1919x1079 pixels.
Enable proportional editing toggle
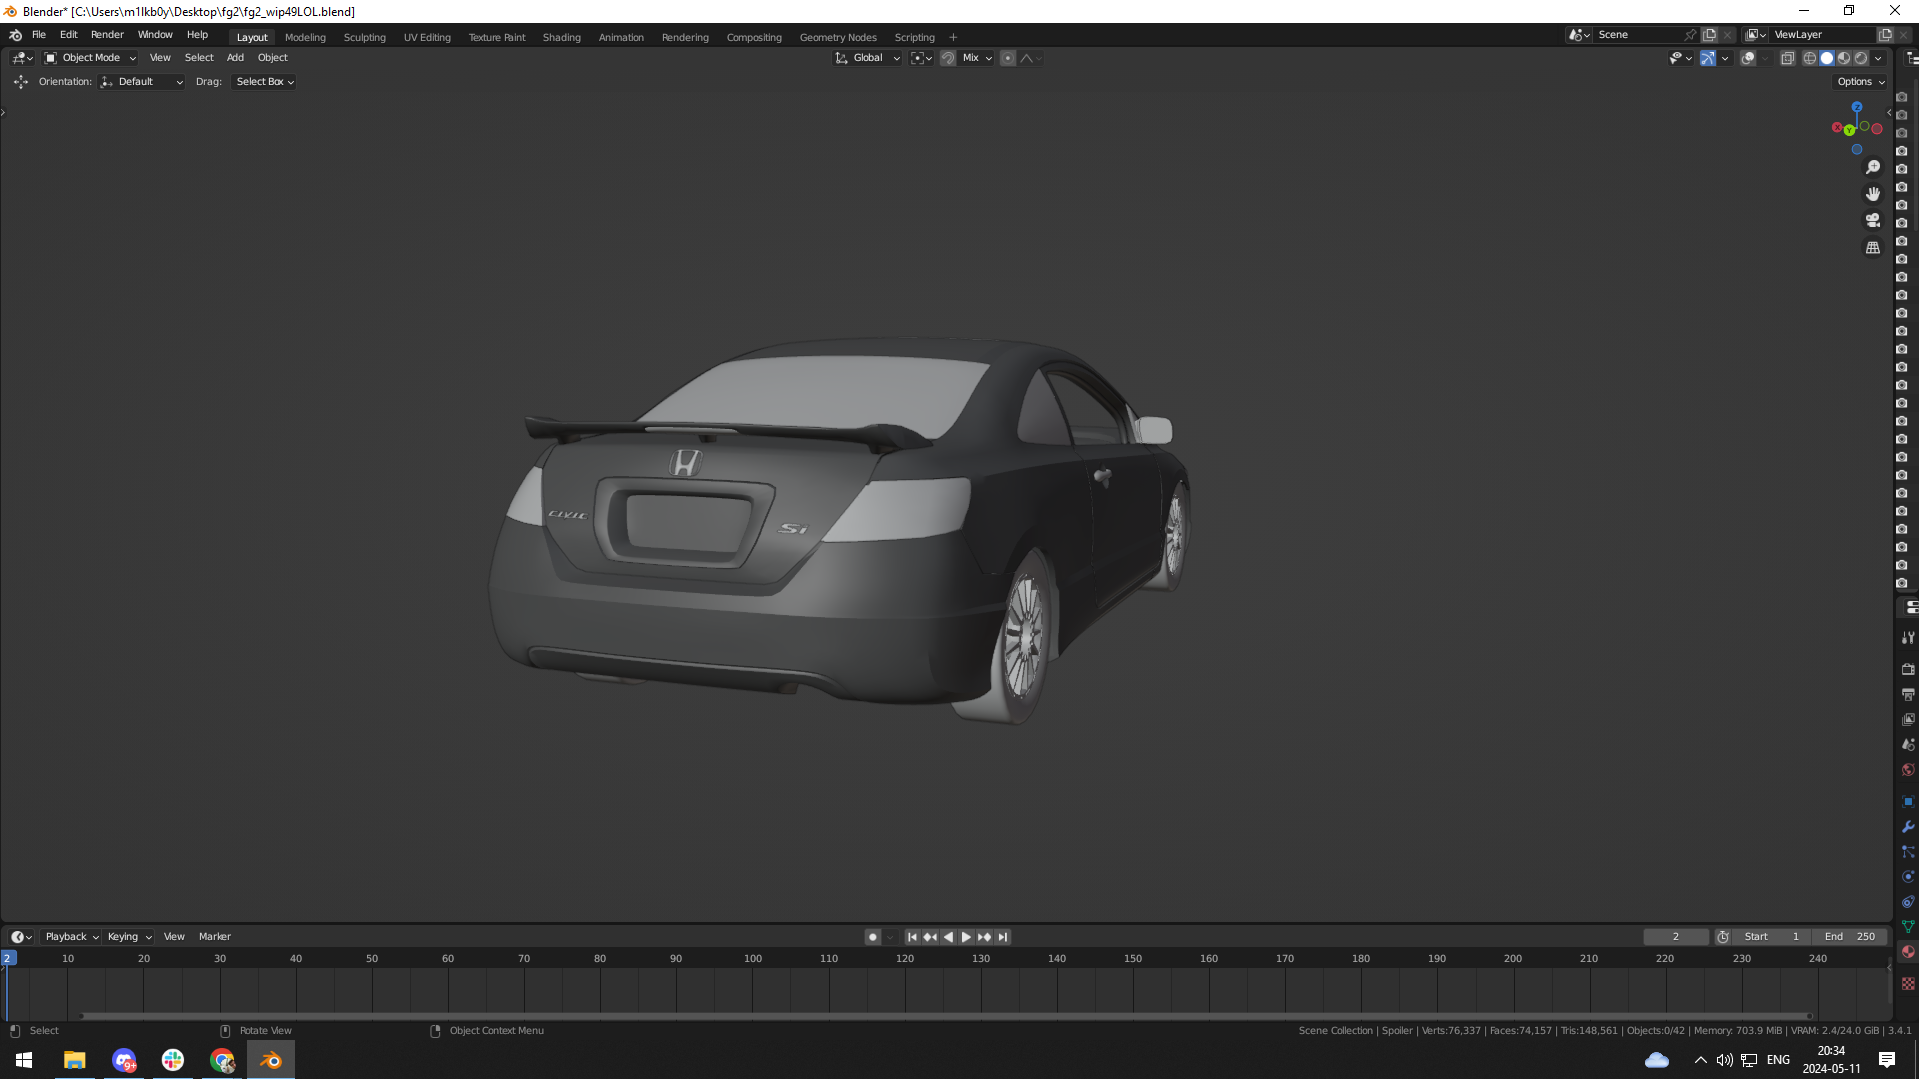point(1007,58)
